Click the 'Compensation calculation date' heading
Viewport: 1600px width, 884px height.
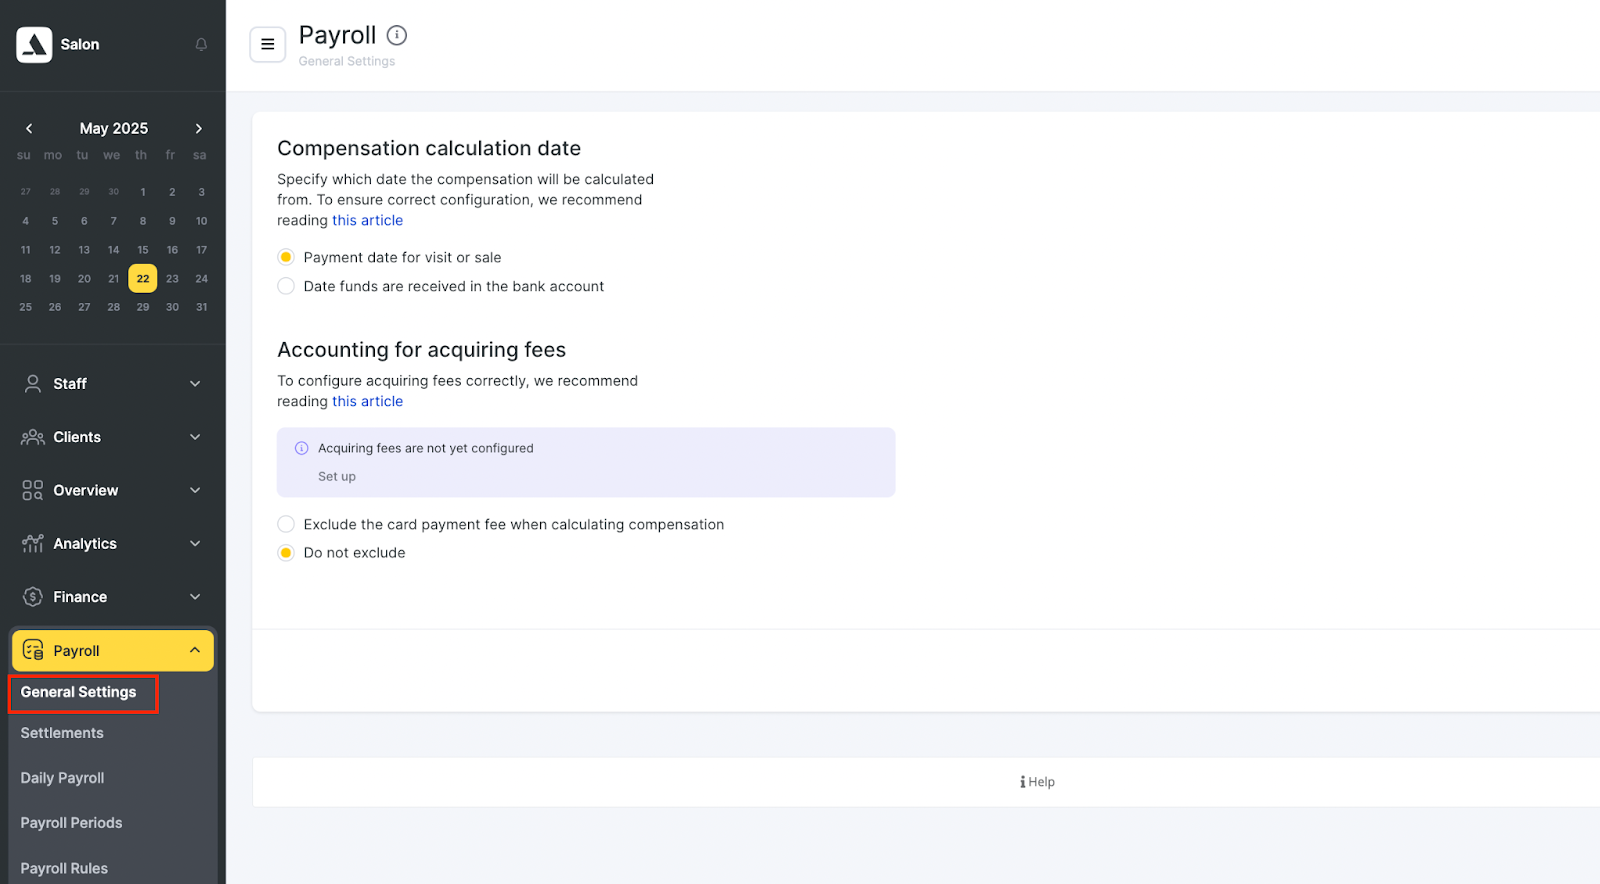click(429, 148)
